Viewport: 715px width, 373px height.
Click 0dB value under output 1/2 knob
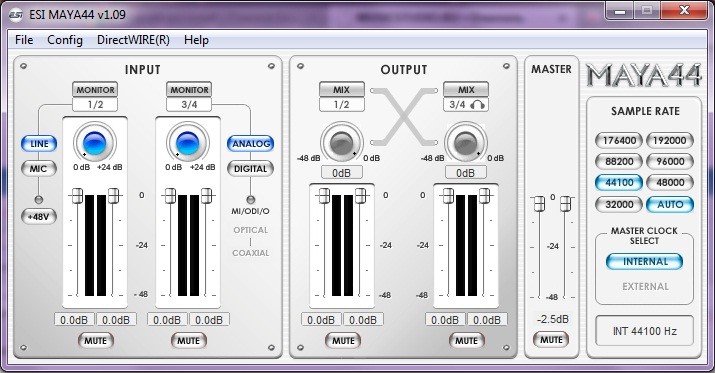pos(342,173)
